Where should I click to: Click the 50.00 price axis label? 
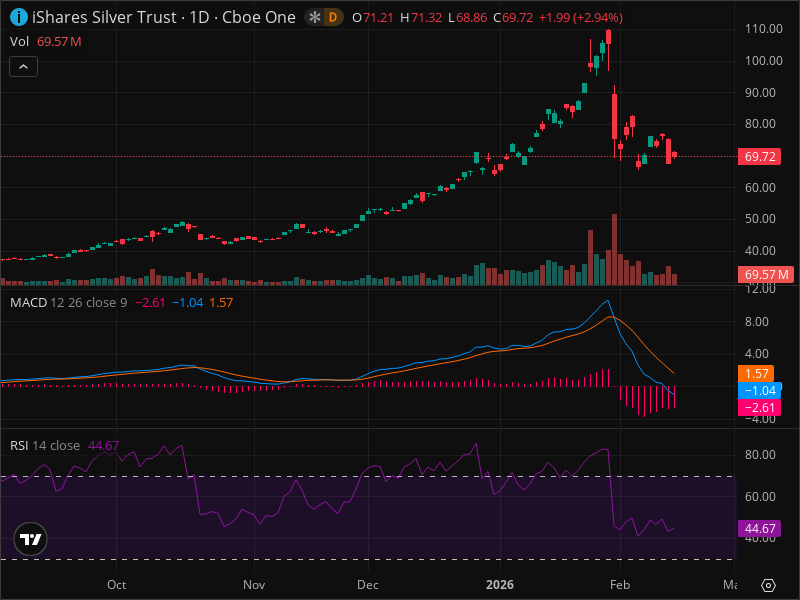(760, 219)
